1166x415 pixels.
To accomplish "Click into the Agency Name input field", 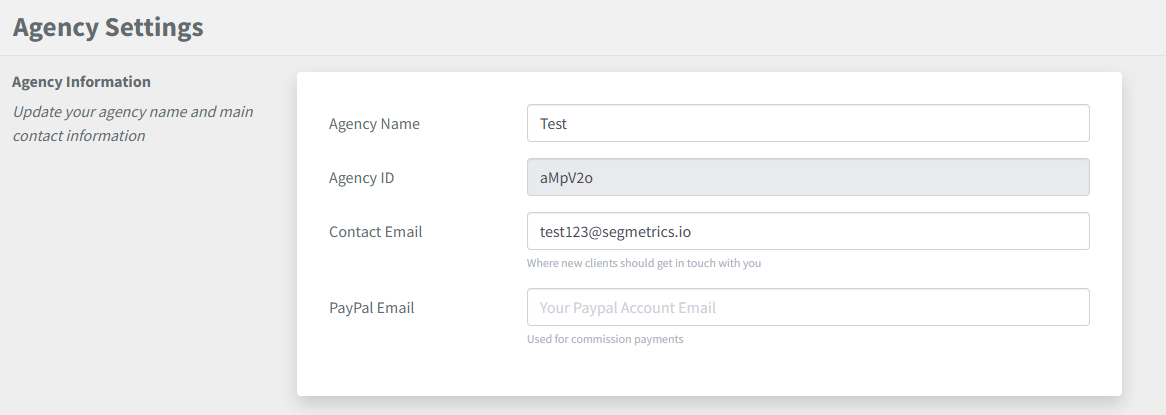I will click(807, 124).
